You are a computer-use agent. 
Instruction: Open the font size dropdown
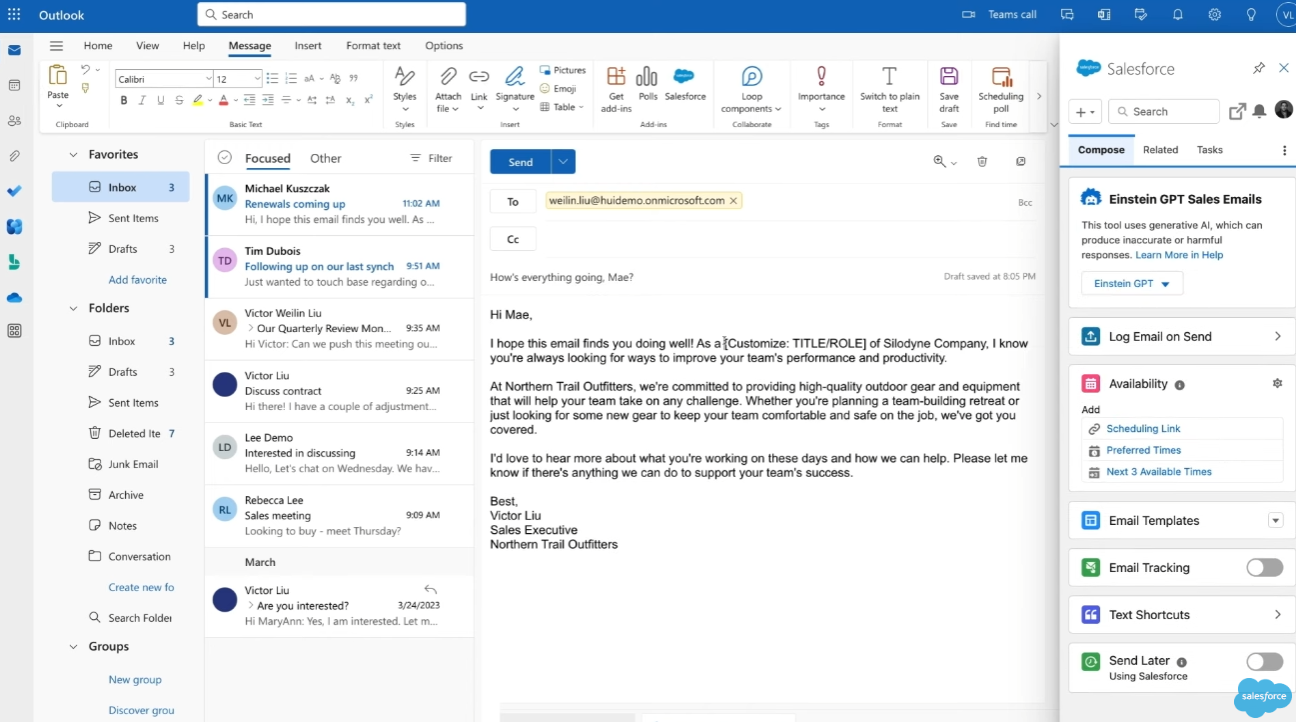[x=257, y=78]
